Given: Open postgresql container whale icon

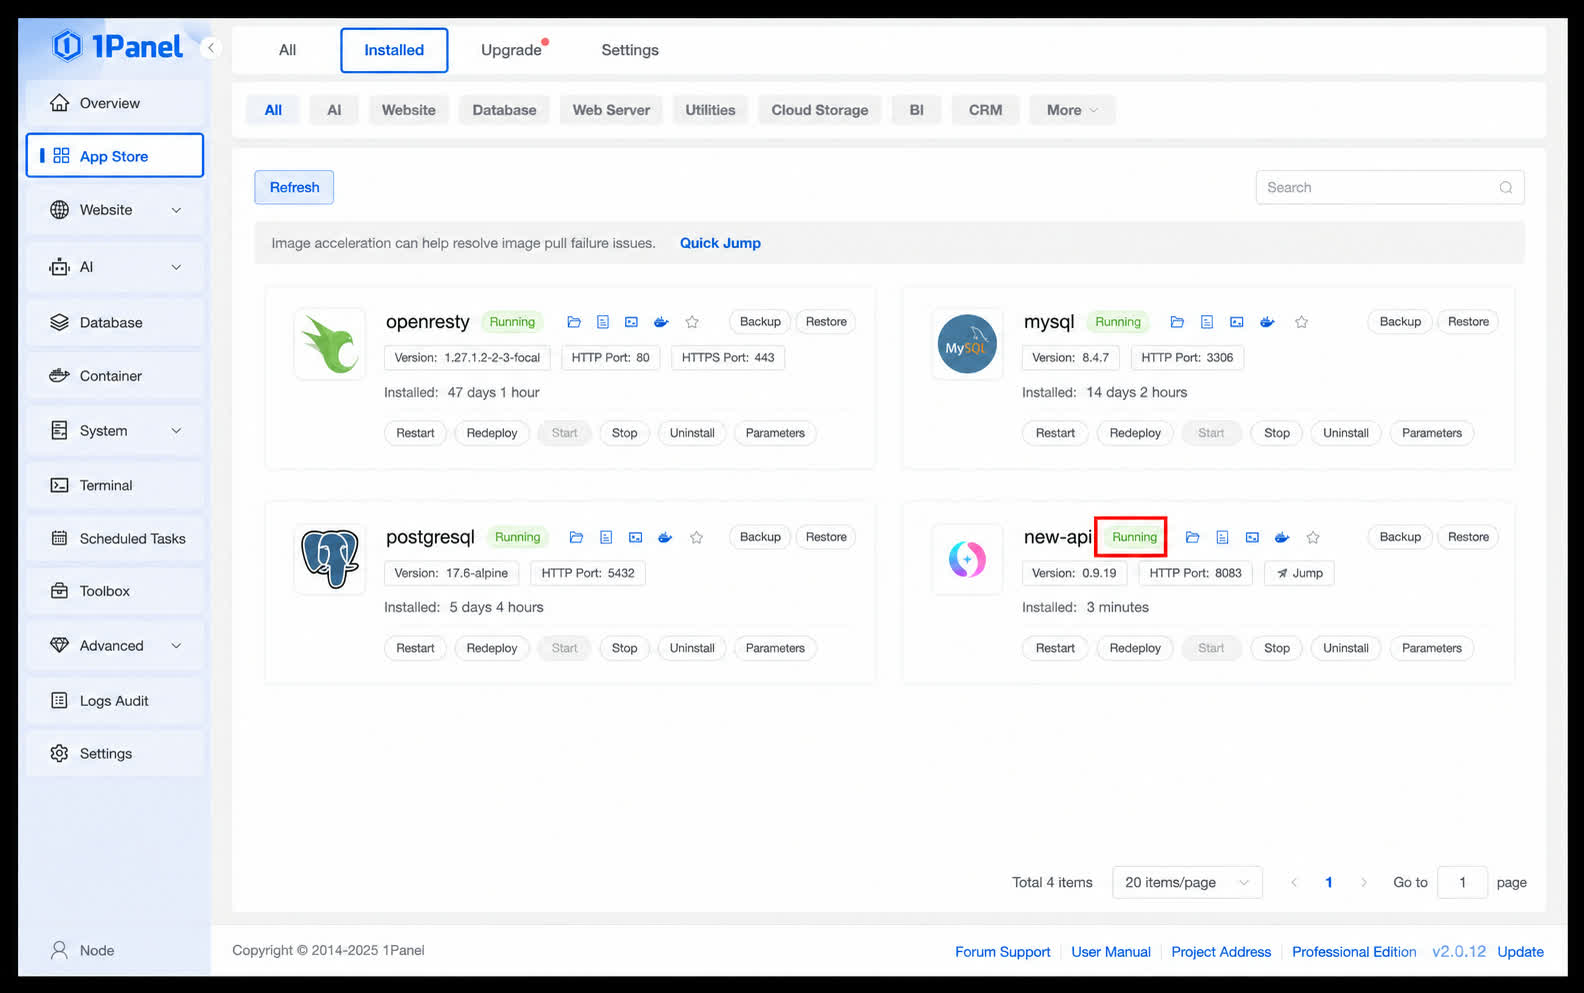Looking at the screenshot, I should 665,537.
